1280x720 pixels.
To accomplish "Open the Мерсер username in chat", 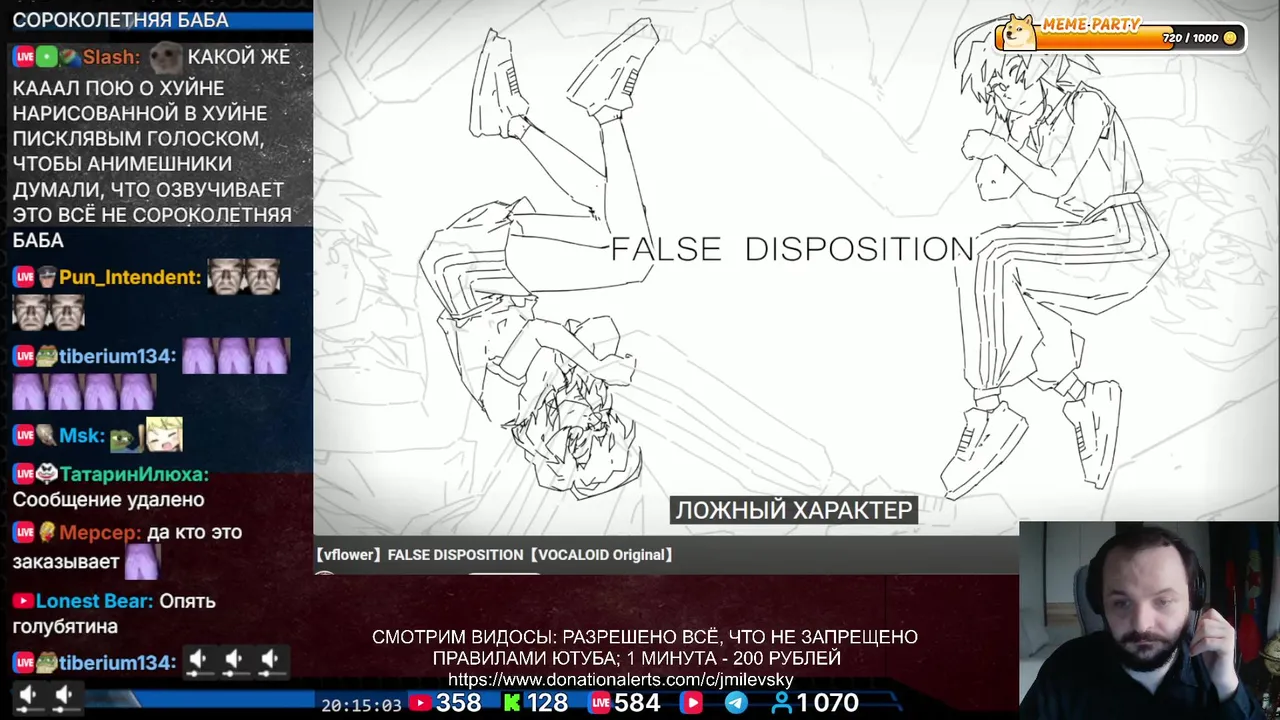I will (100, 532).
